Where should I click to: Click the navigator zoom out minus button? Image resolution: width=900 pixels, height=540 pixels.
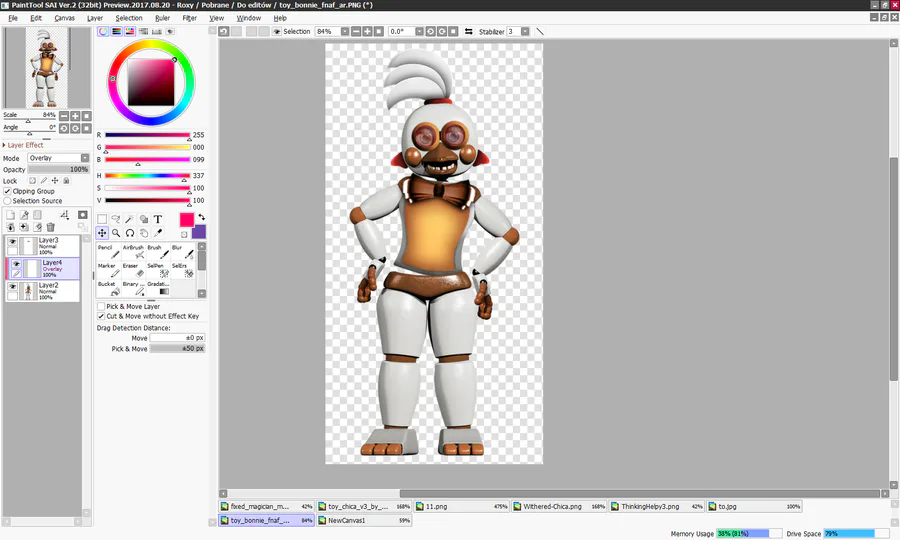pos(64,116)
